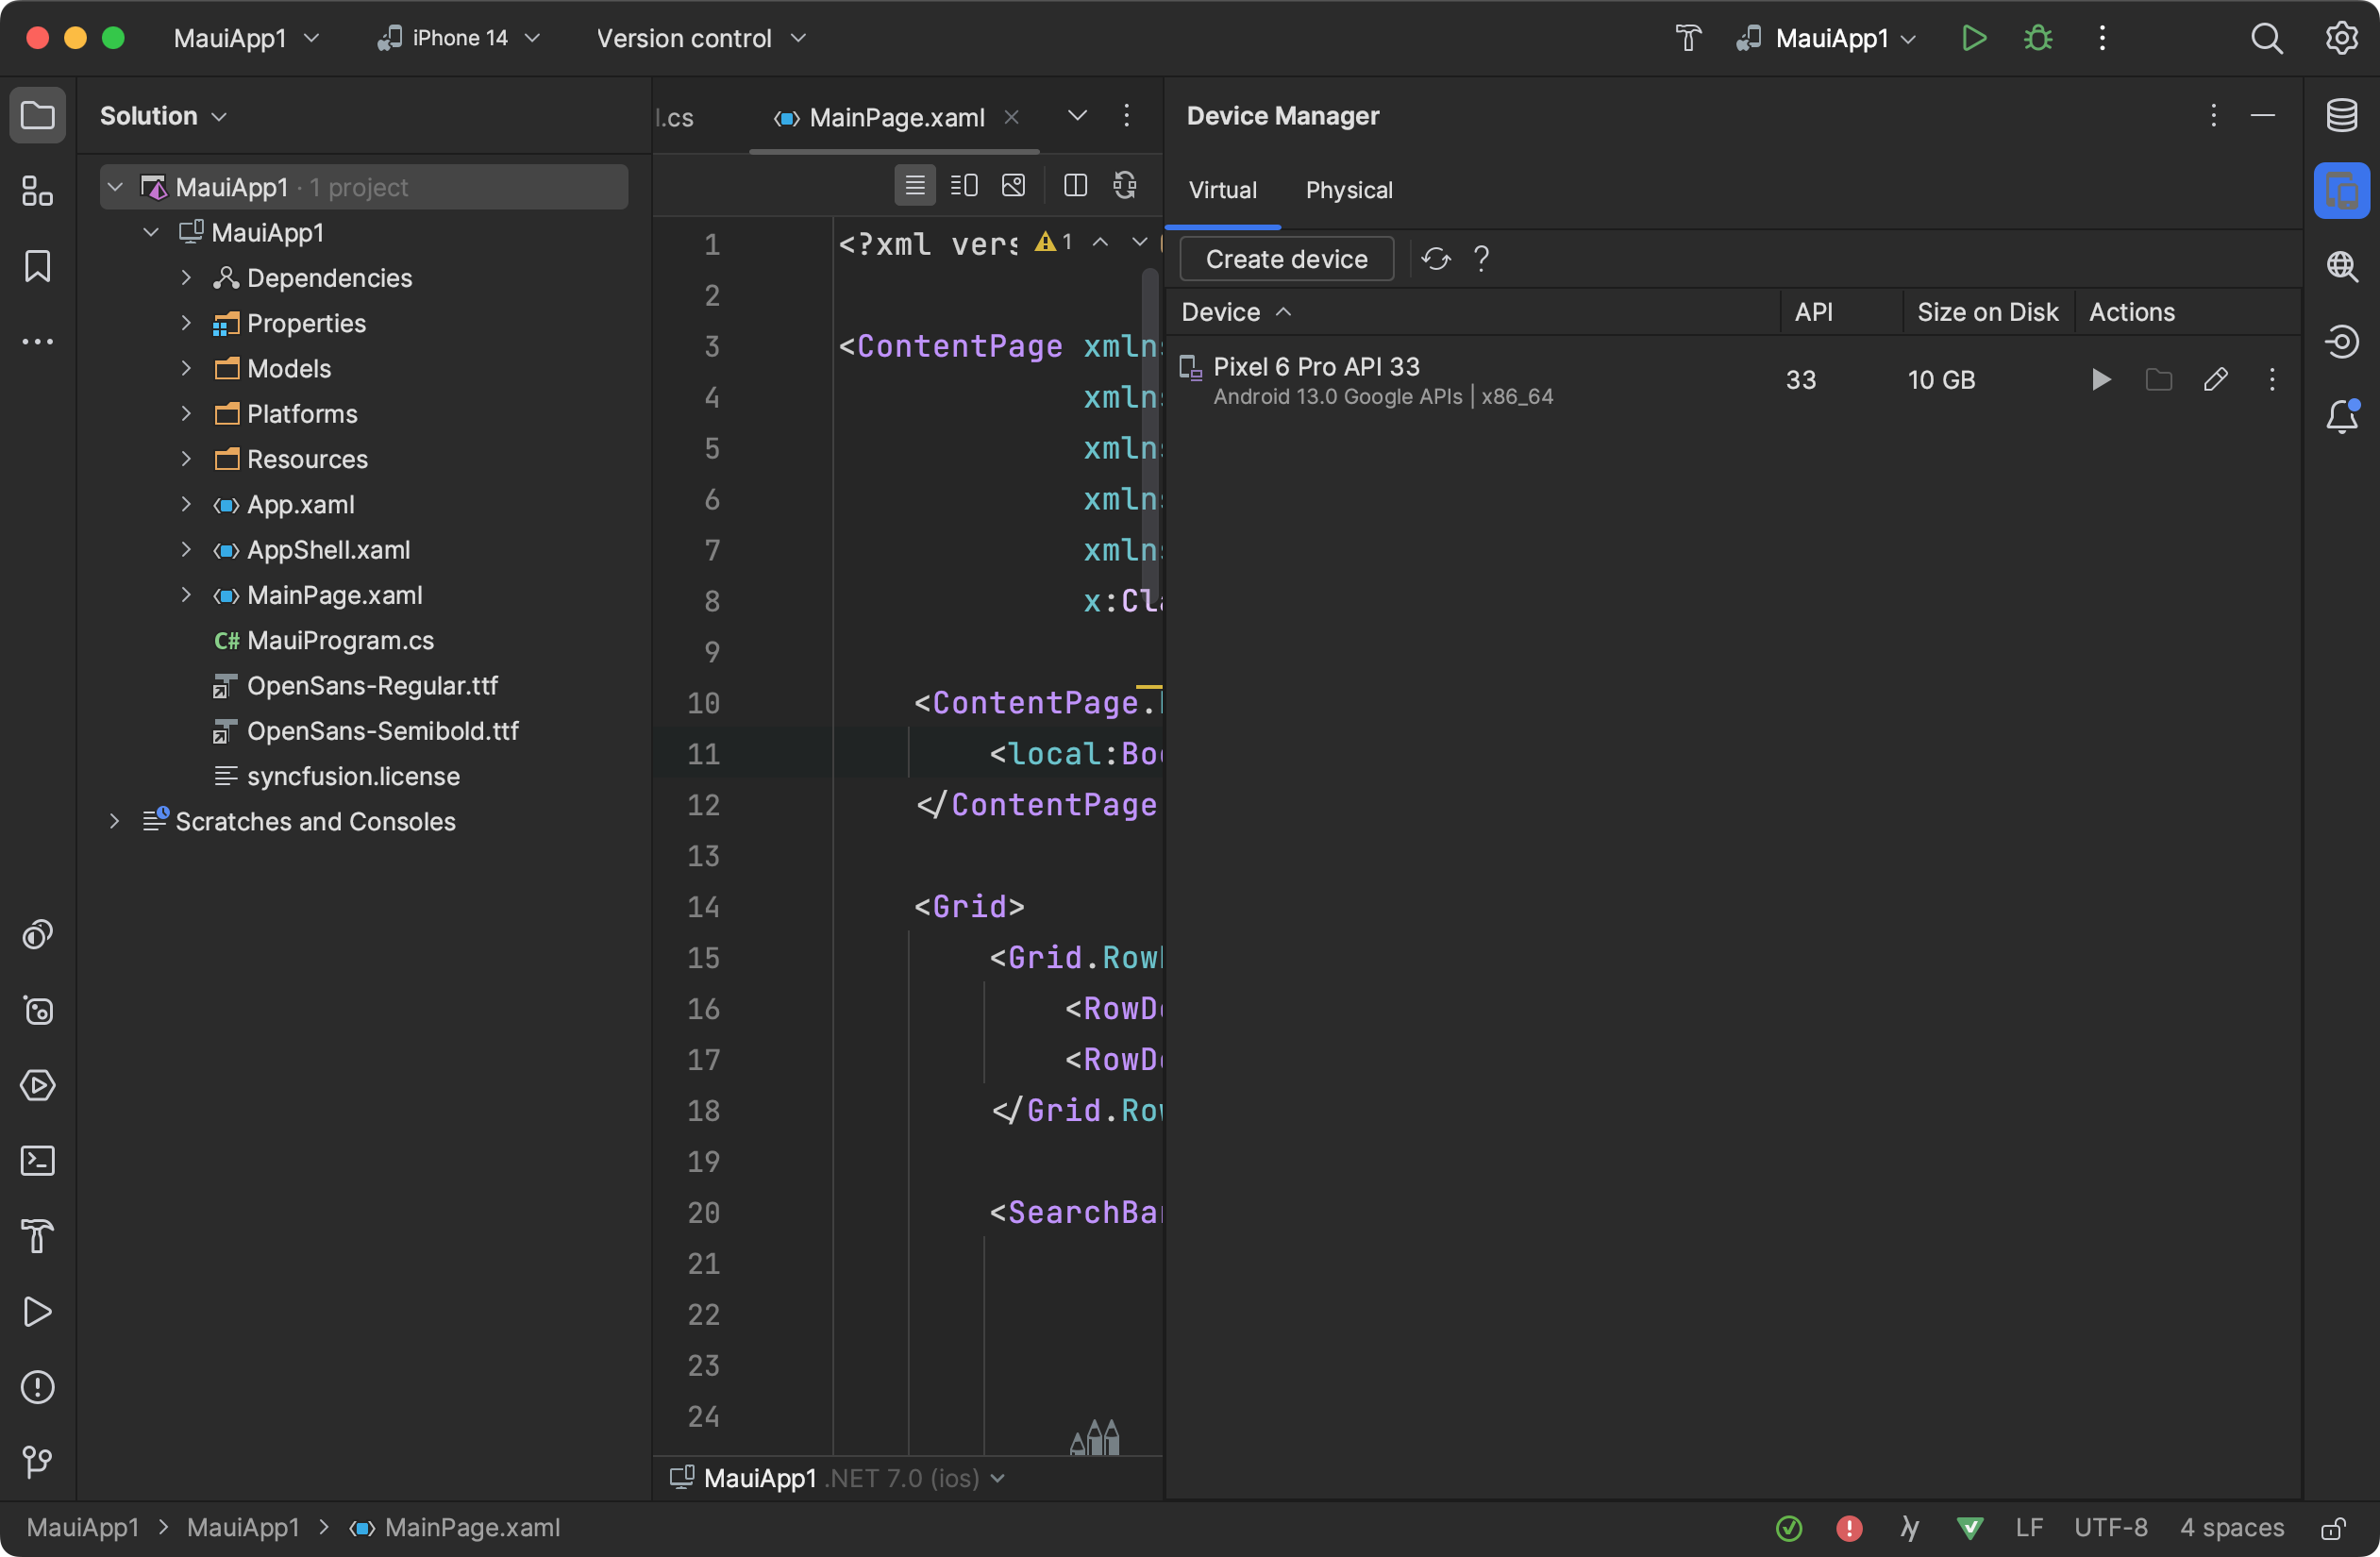This screenshot has width=2380, height=1557.
Task: Launch the Pixel 6 Pro API 33 emulator
Action: coord(2101,380)
